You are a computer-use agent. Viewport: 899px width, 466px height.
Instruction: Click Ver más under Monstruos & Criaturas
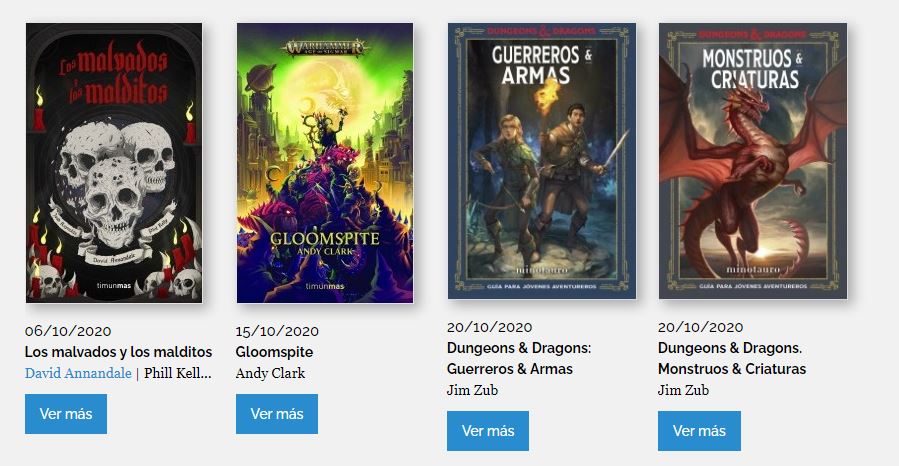pyautogui.click(x=699, y=431)
